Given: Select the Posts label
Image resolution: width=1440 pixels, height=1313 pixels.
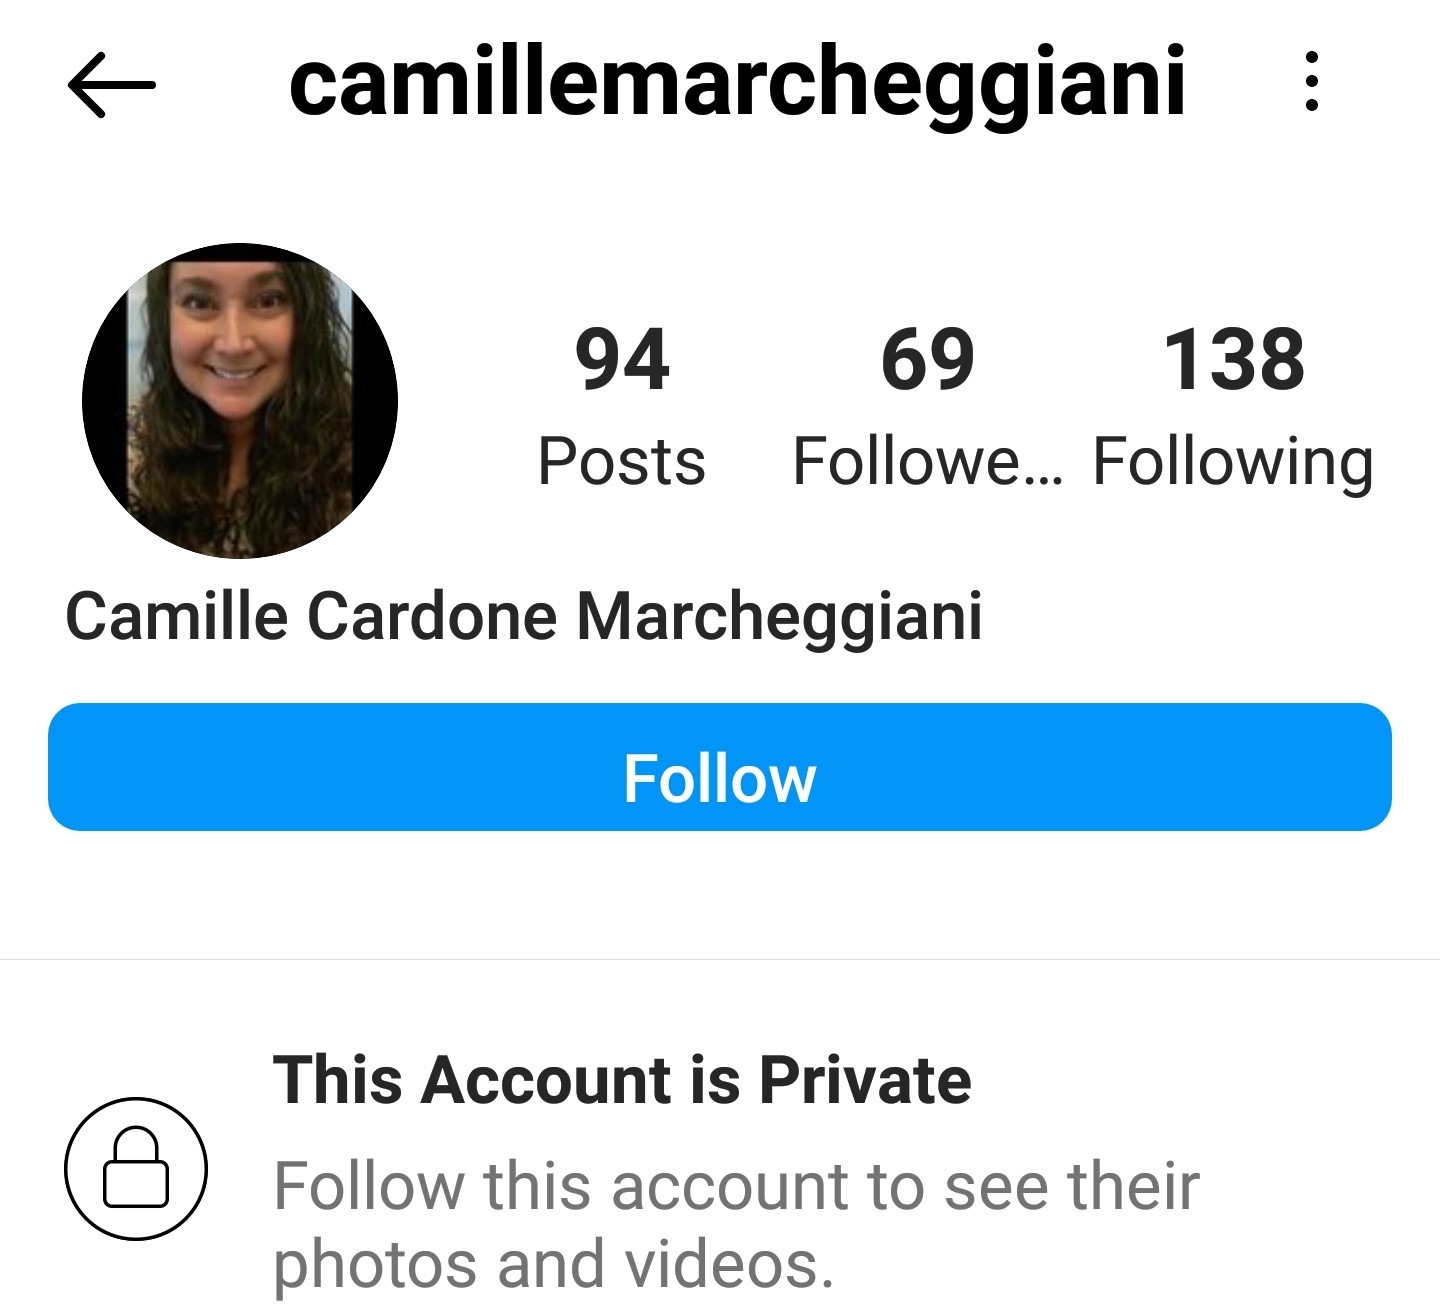Looking at the screenshot, I should click(622, 462).
